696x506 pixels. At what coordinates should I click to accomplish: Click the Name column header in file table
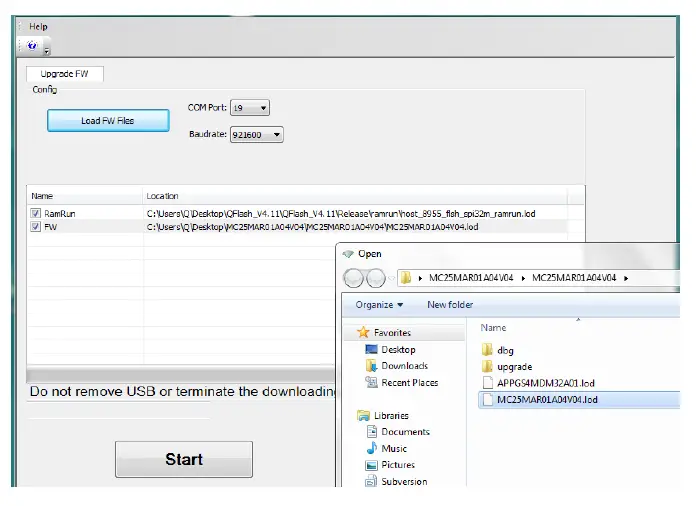click(84, 196)
